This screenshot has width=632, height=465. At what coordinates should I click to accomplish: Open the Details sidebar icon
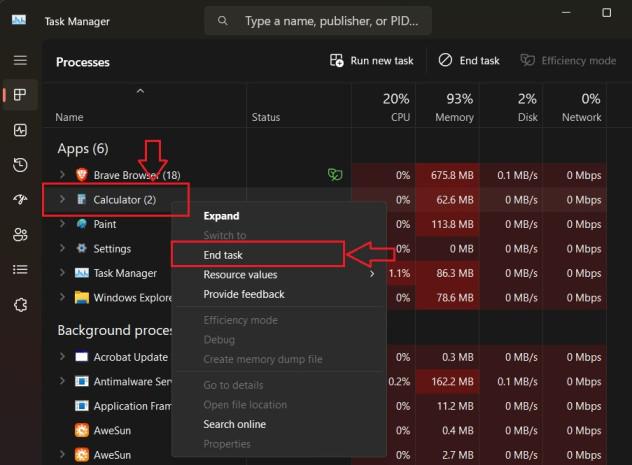(x=20, y=270)
